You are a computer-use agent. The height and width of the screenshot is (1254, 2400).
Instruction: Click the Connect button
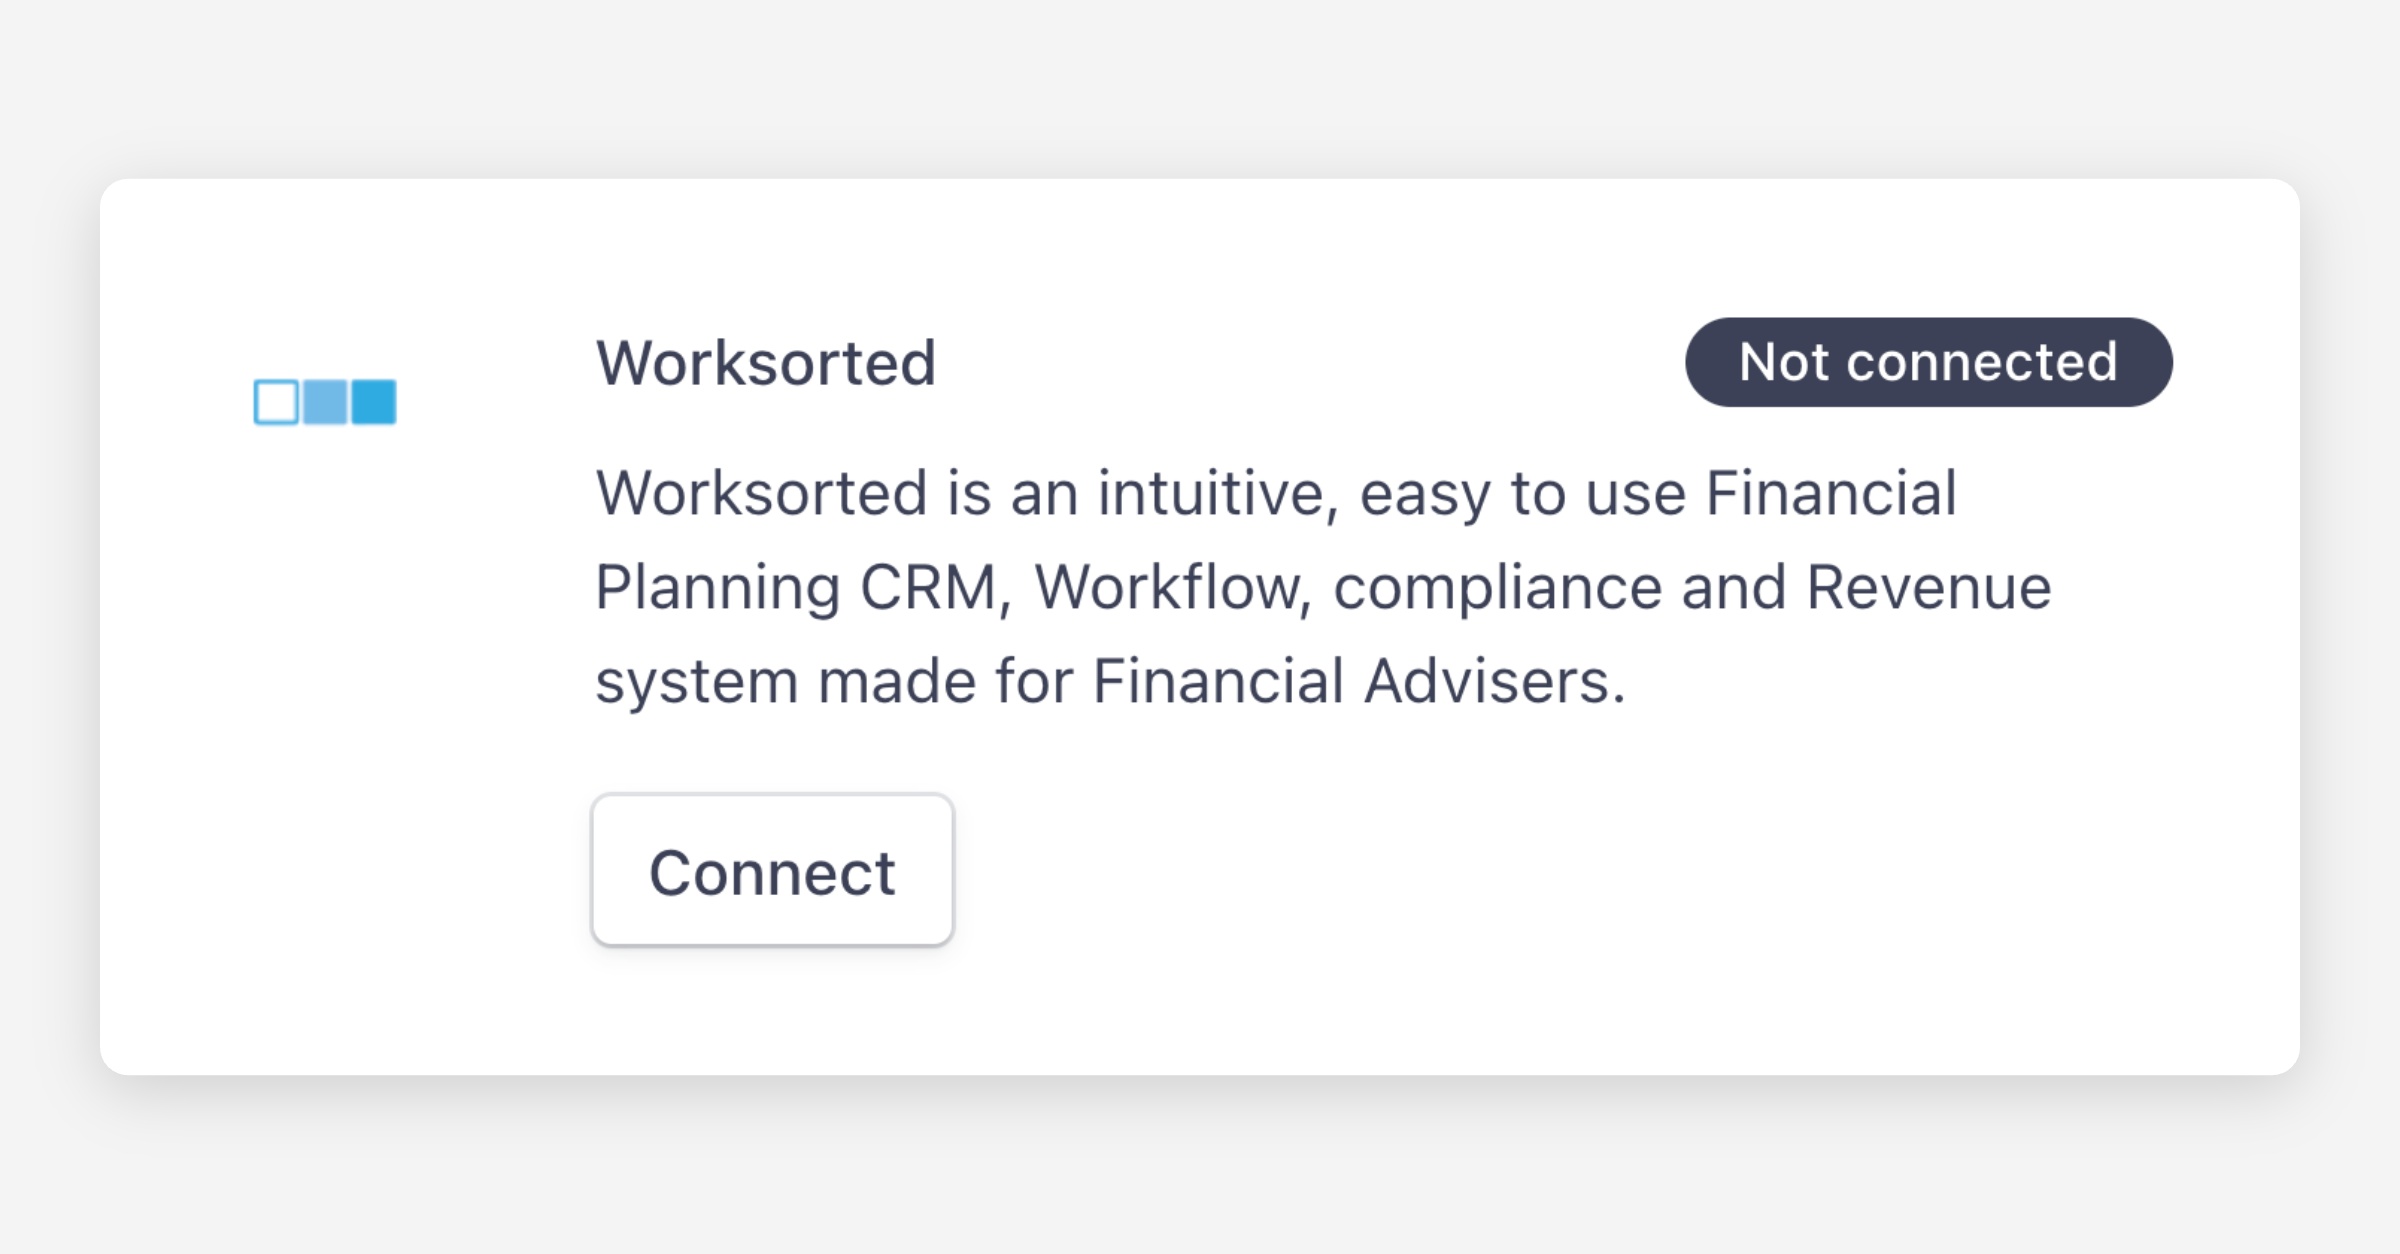(x=772, y=871)
